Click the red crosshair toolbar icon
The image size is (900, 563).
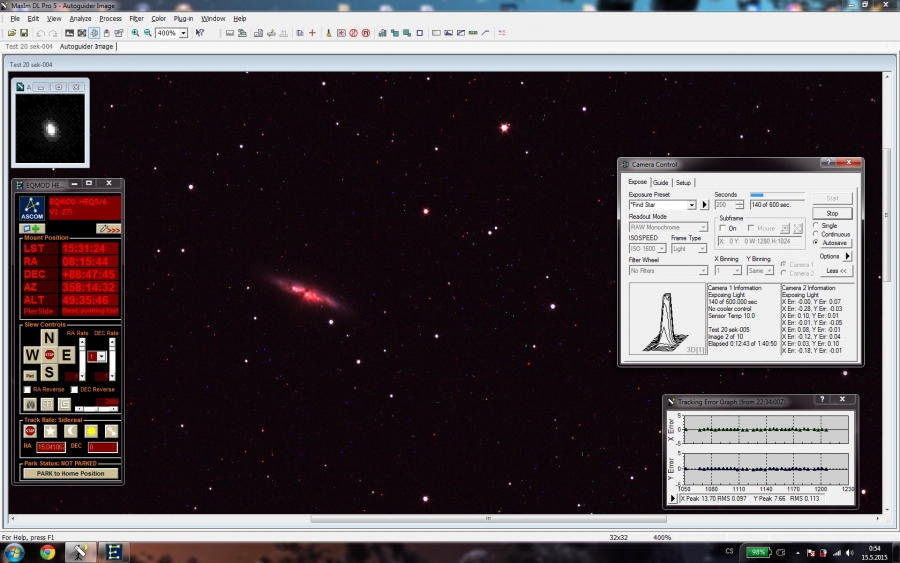(313, 33)
